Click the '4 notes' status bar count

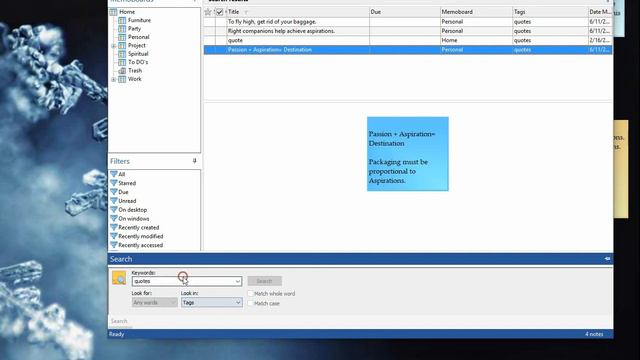point(594,334)
